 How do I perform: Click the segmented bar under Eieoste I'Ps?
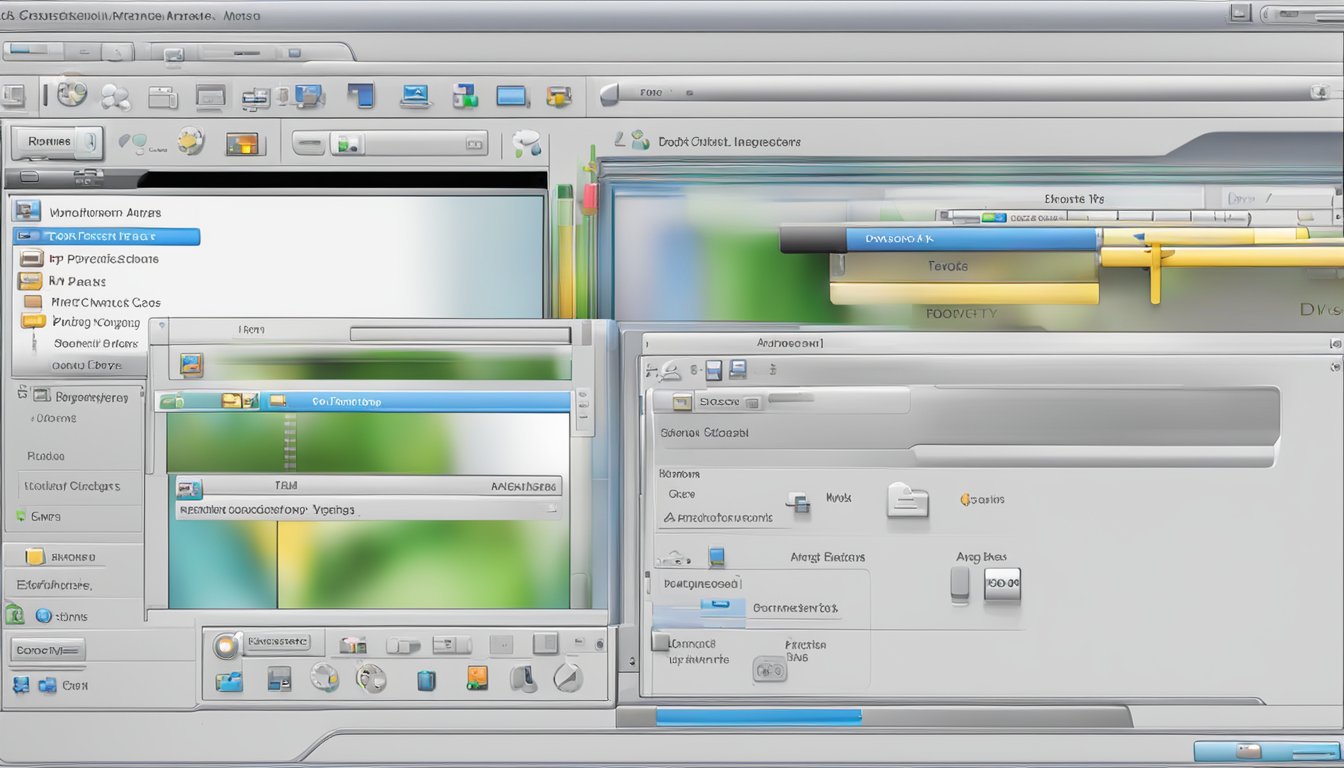(1093, 216)
